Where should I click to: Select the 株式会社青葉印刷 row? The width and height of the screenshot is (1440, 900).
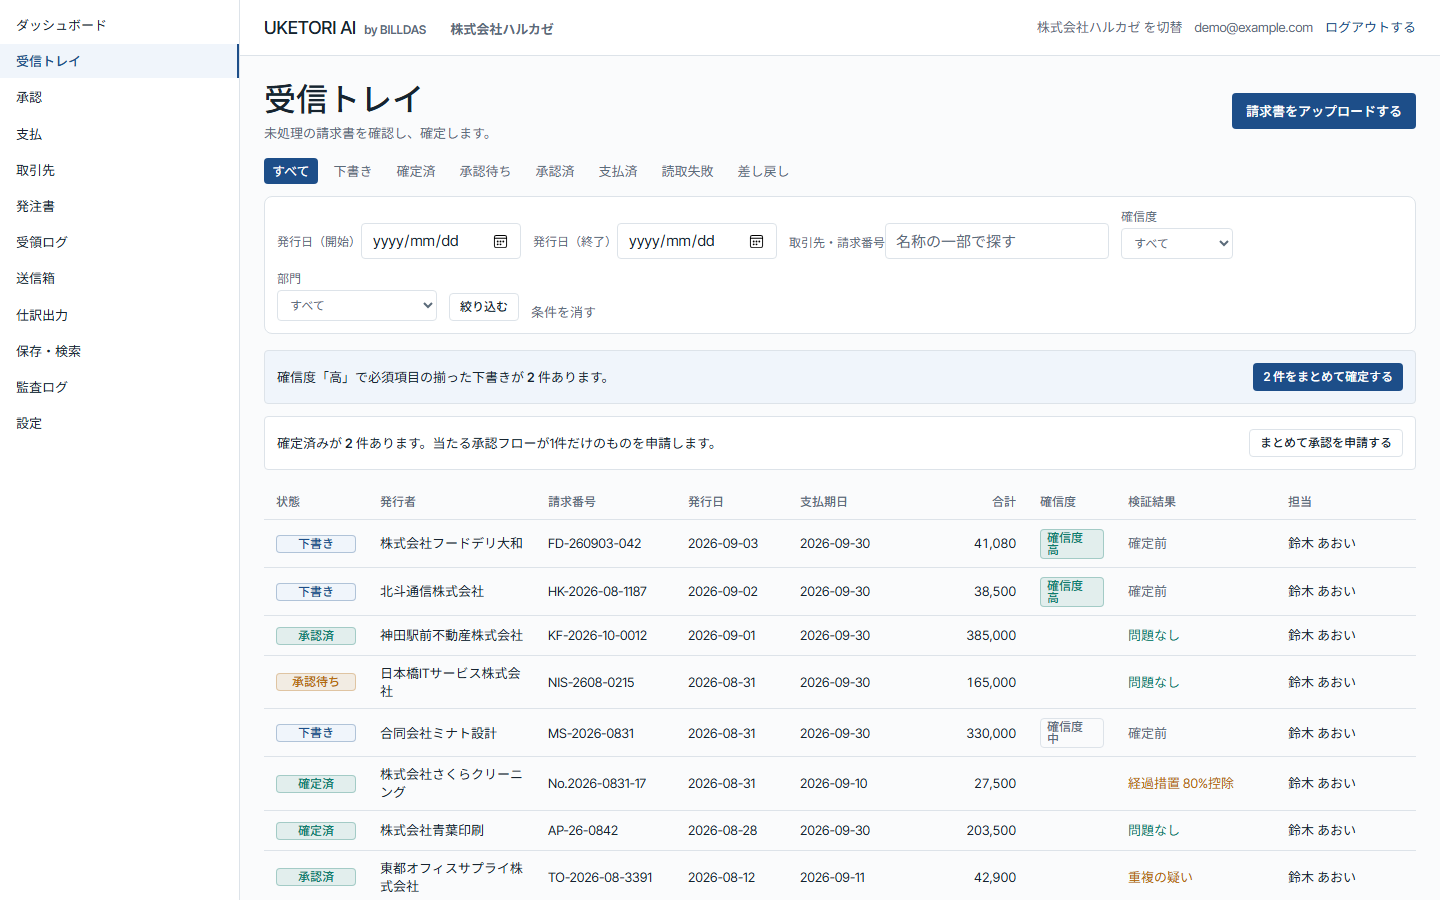tap(840, 831)
